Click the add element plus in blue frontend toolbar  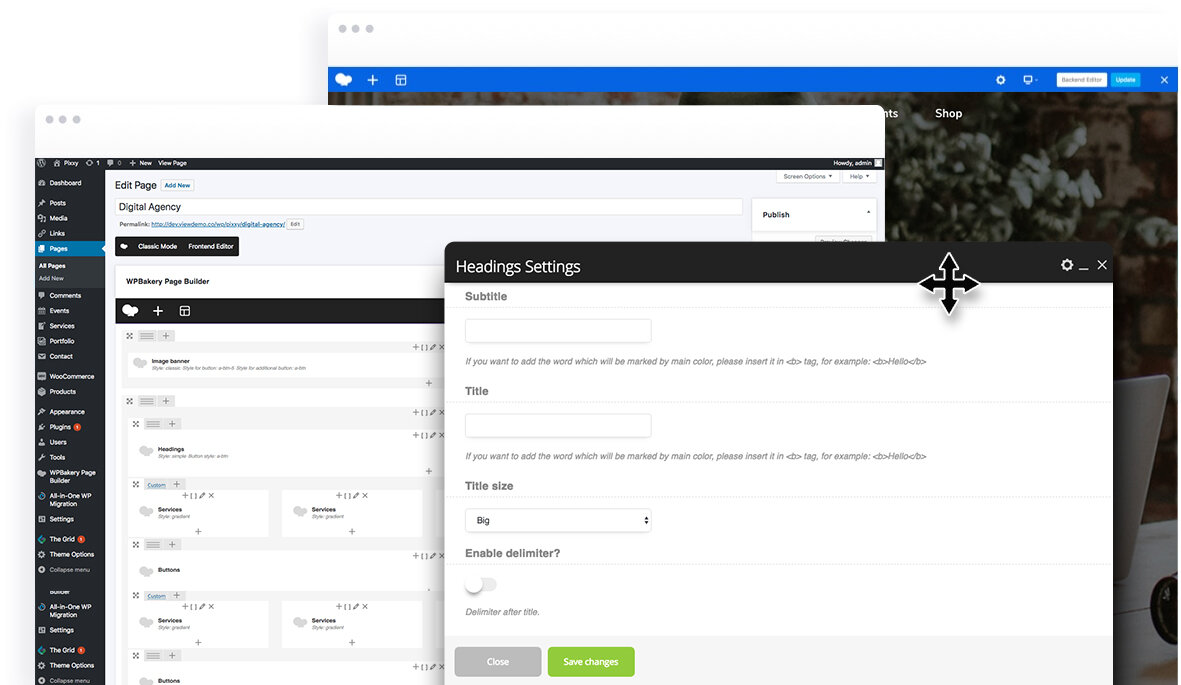click(x=373, y=80)
